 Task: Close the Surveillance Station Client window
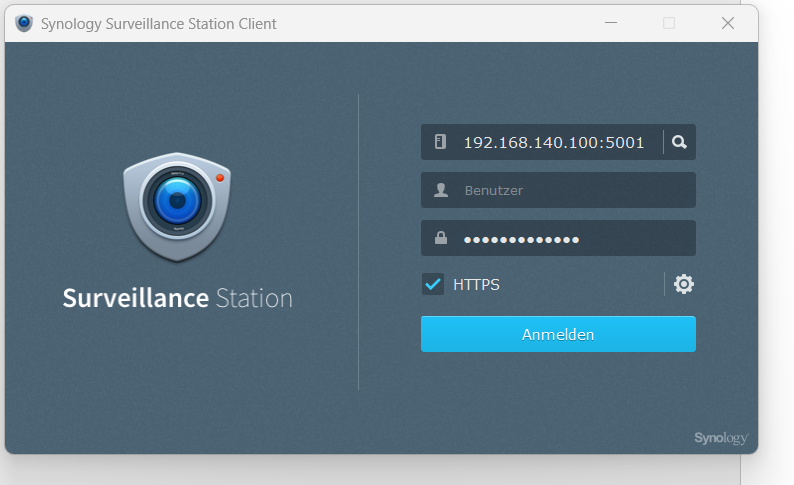coord(728,23)
